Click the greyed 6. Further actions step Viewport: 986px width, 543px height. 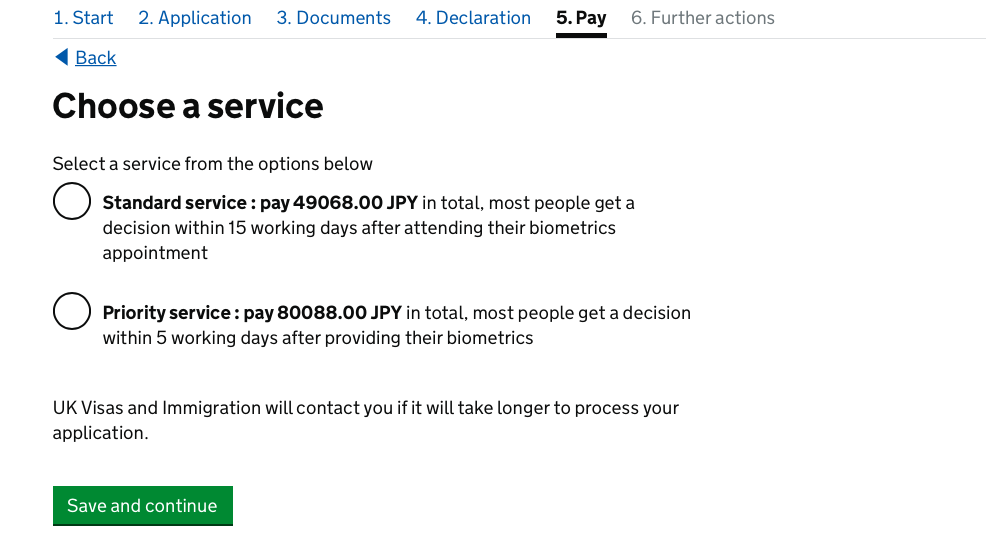[x=702, y=18]
